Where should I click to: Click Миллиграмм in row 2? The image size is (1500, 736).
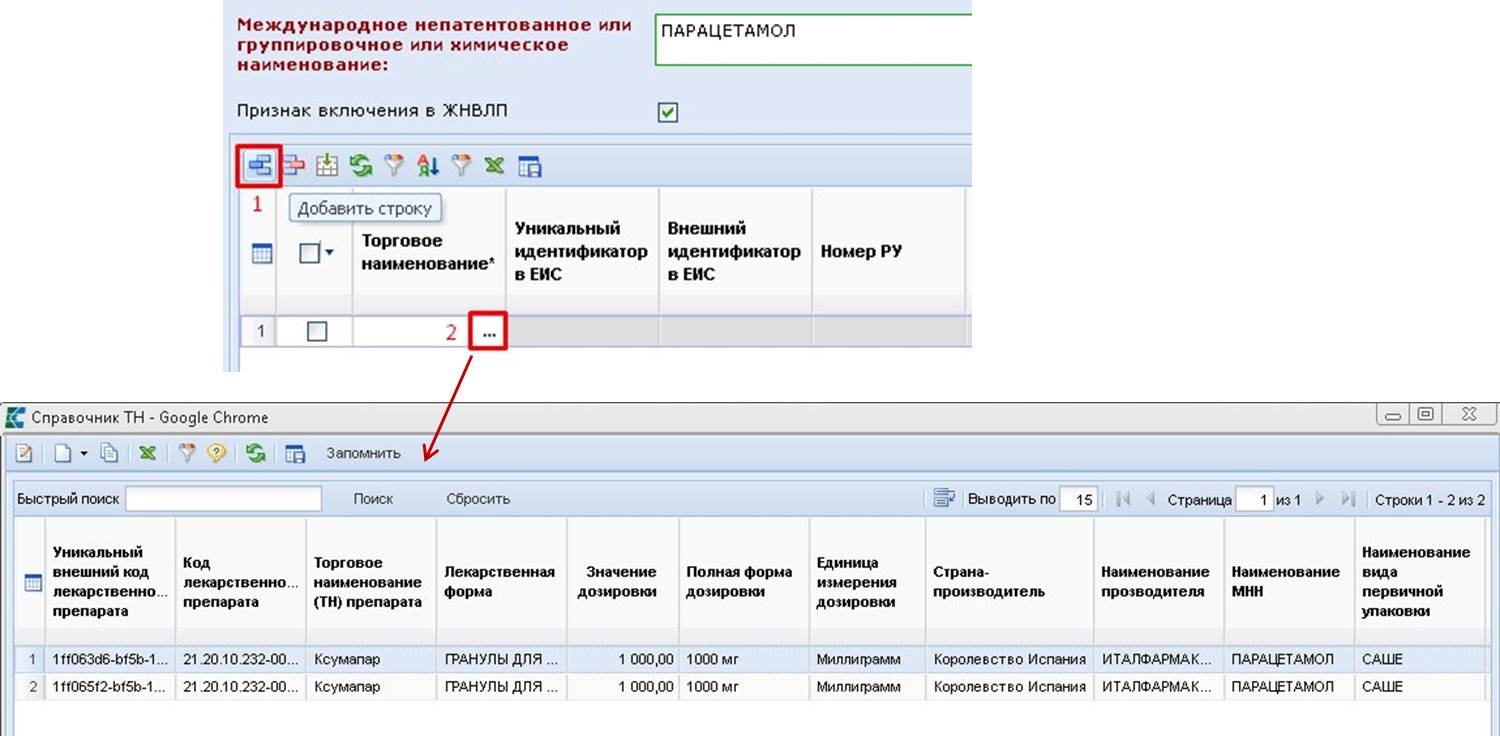pyautogui.click(x=858, y=687)
